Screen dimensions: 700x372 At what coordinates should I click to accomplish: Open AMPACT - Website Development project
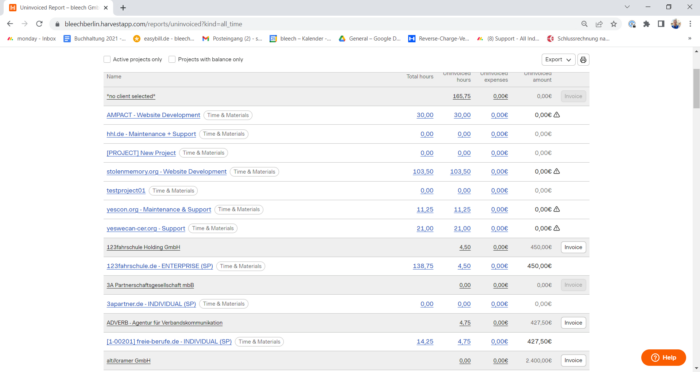point(153,115)
